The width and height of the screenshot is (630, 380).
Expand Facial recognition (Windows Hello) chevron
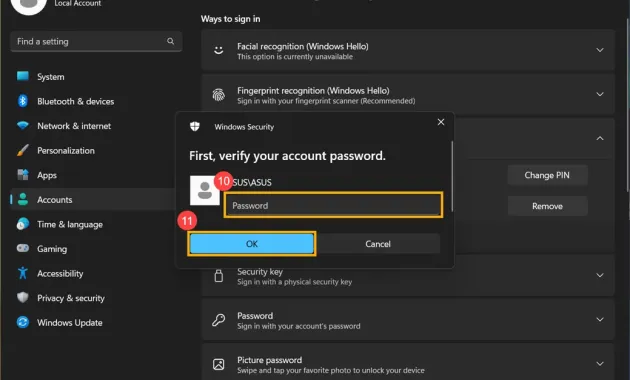pos(600,50)
